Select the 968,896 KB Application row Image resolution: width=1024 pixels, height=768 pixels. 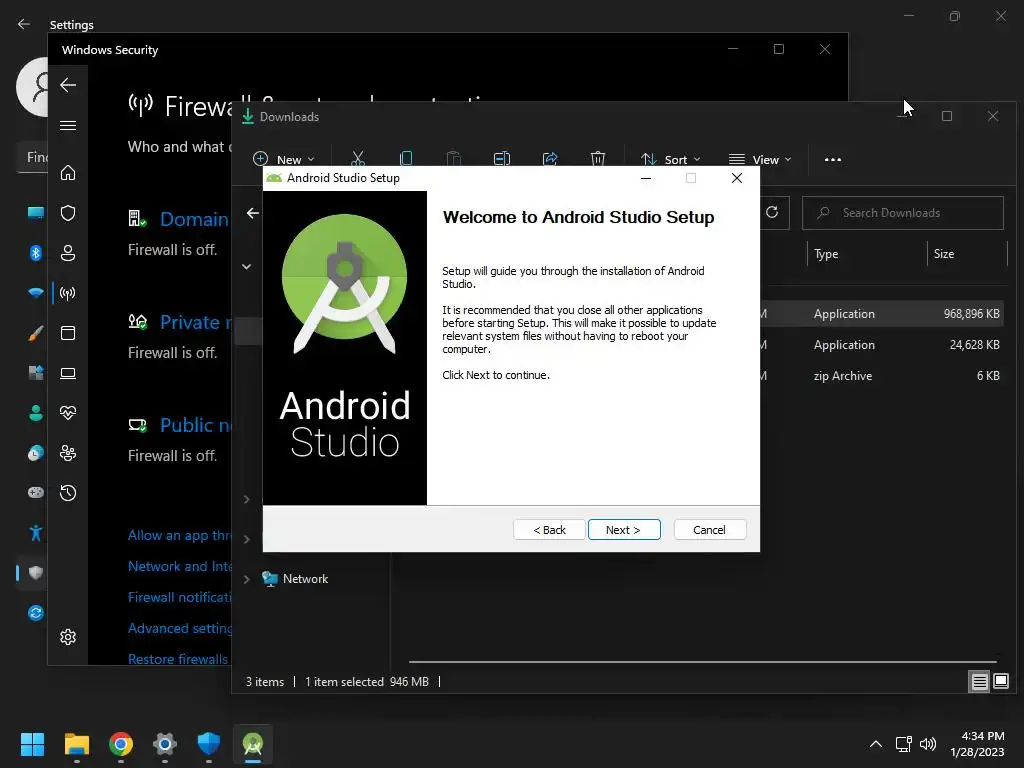coord(880,313)
